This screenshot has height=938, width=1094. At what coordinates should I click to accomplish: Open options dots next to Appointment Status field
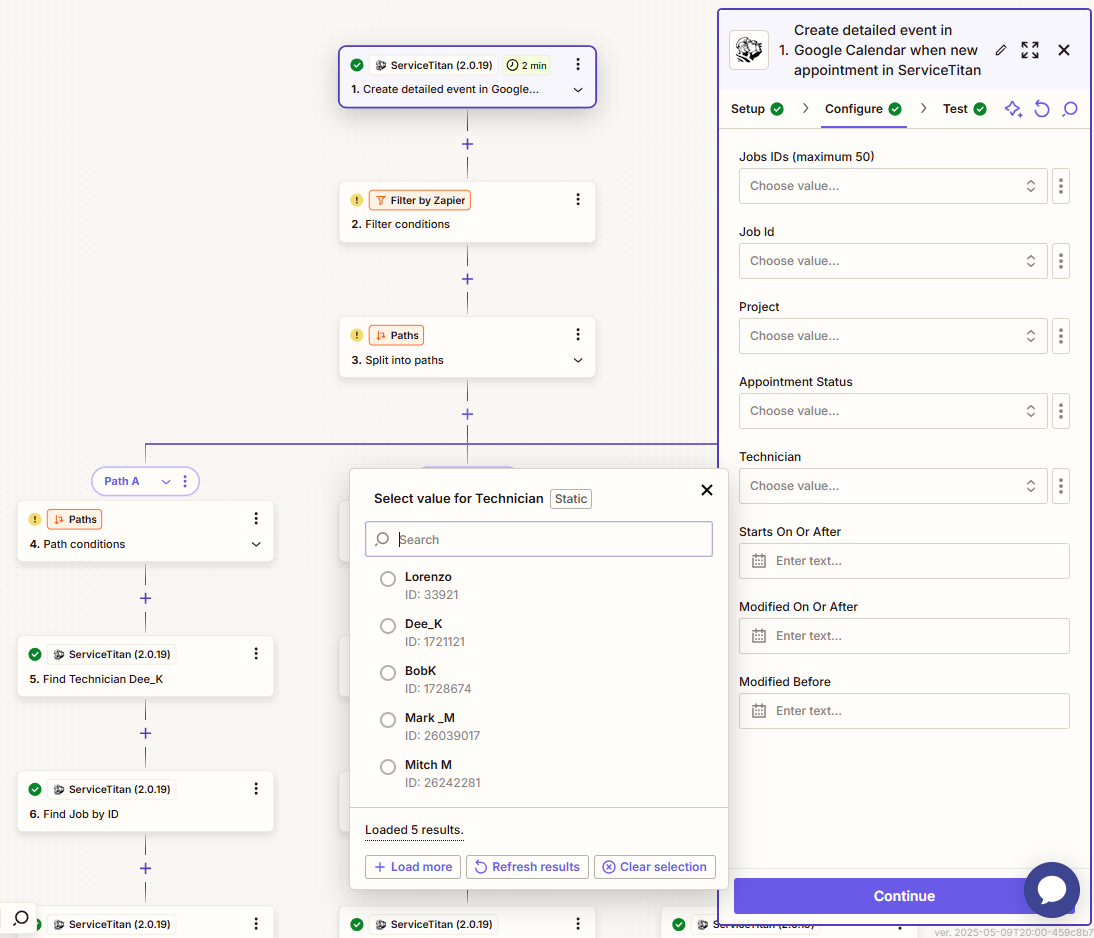pos(1061,411)
